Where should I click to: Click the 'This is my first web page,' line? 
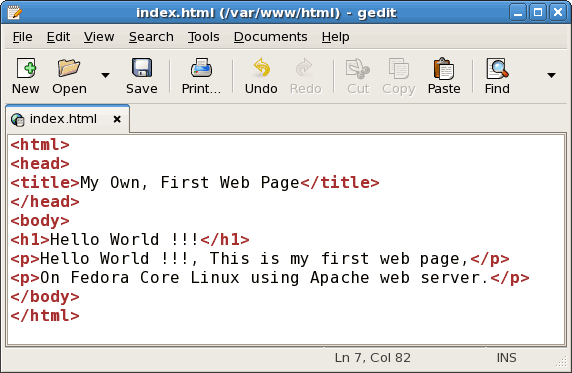[x=260, y=259]
